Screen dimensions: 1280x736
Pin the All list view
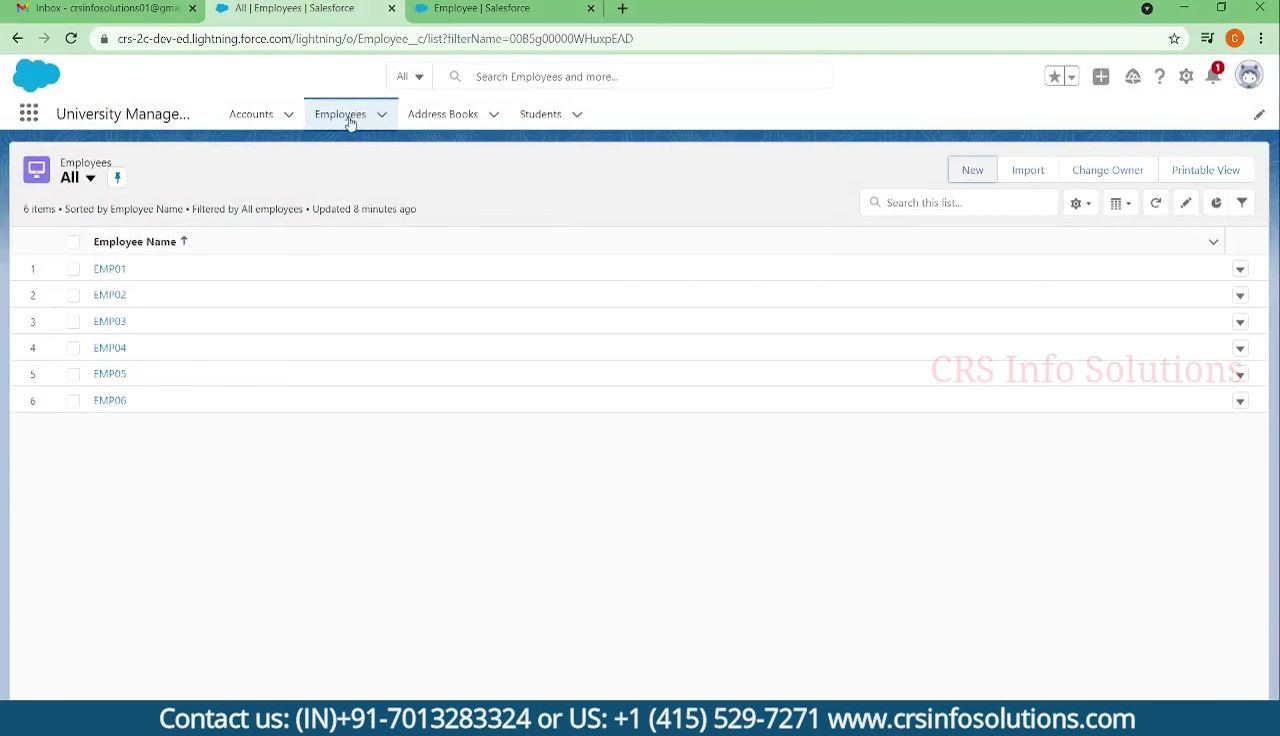pyautogui.click(x=117, y=178)
